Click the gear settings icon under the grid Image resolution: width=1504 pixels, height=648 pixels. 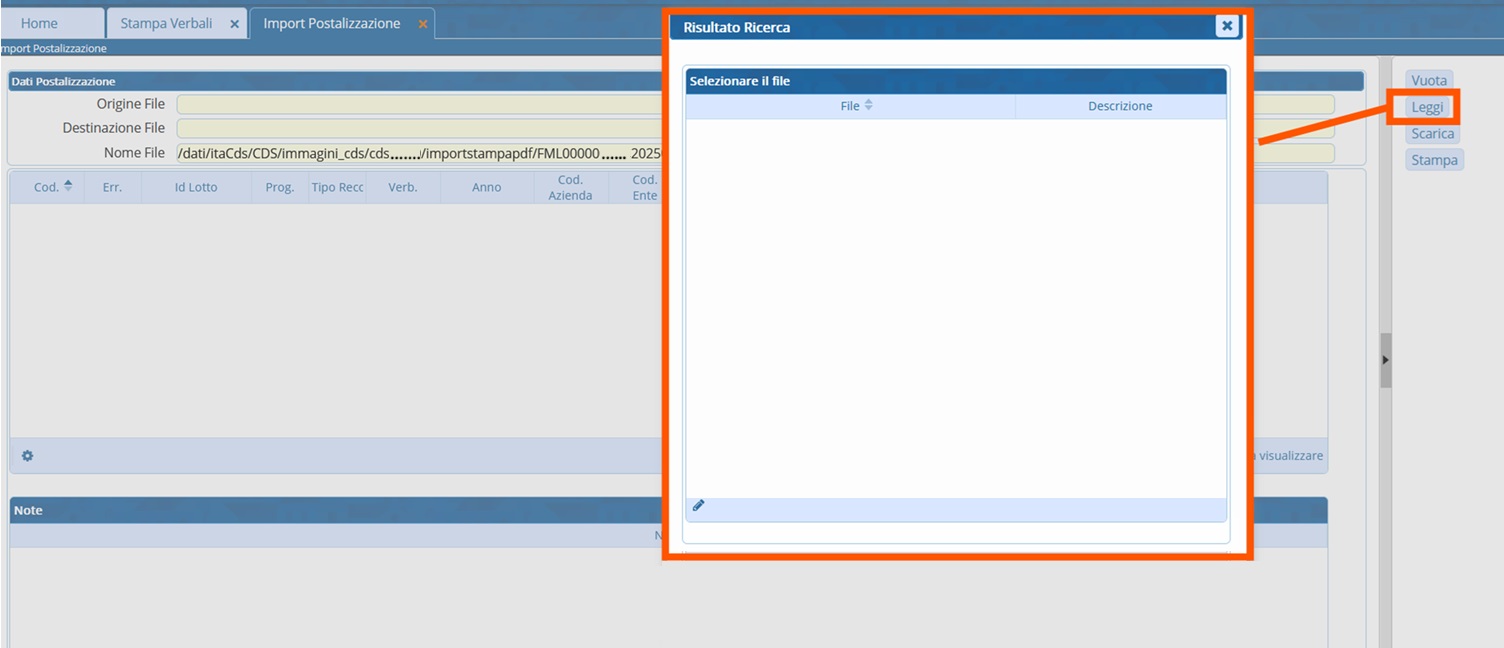click(x=27, y=456)
